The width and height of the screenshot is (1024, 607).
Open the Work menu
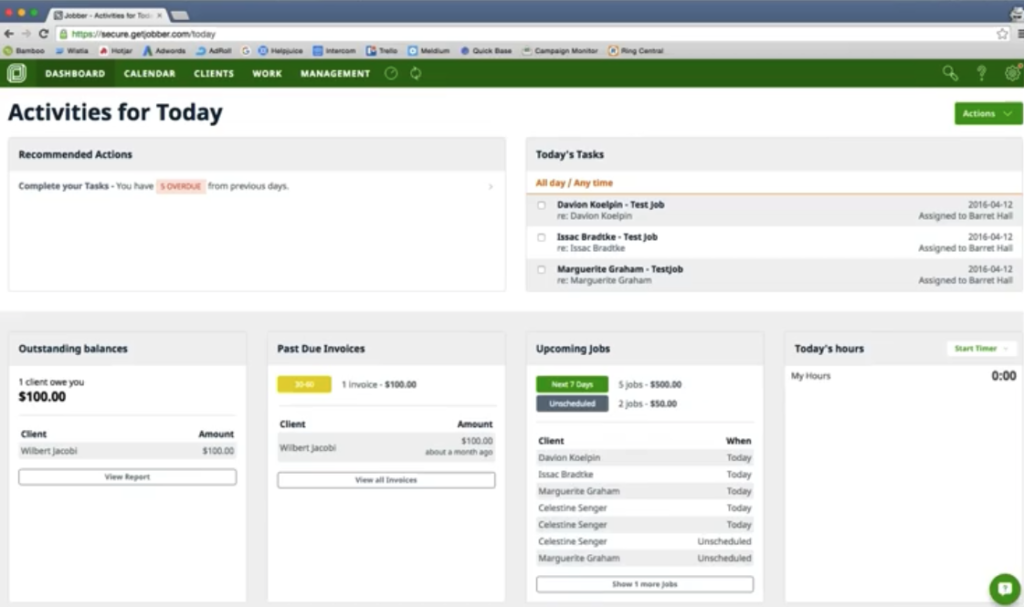[x=267, y=74]
